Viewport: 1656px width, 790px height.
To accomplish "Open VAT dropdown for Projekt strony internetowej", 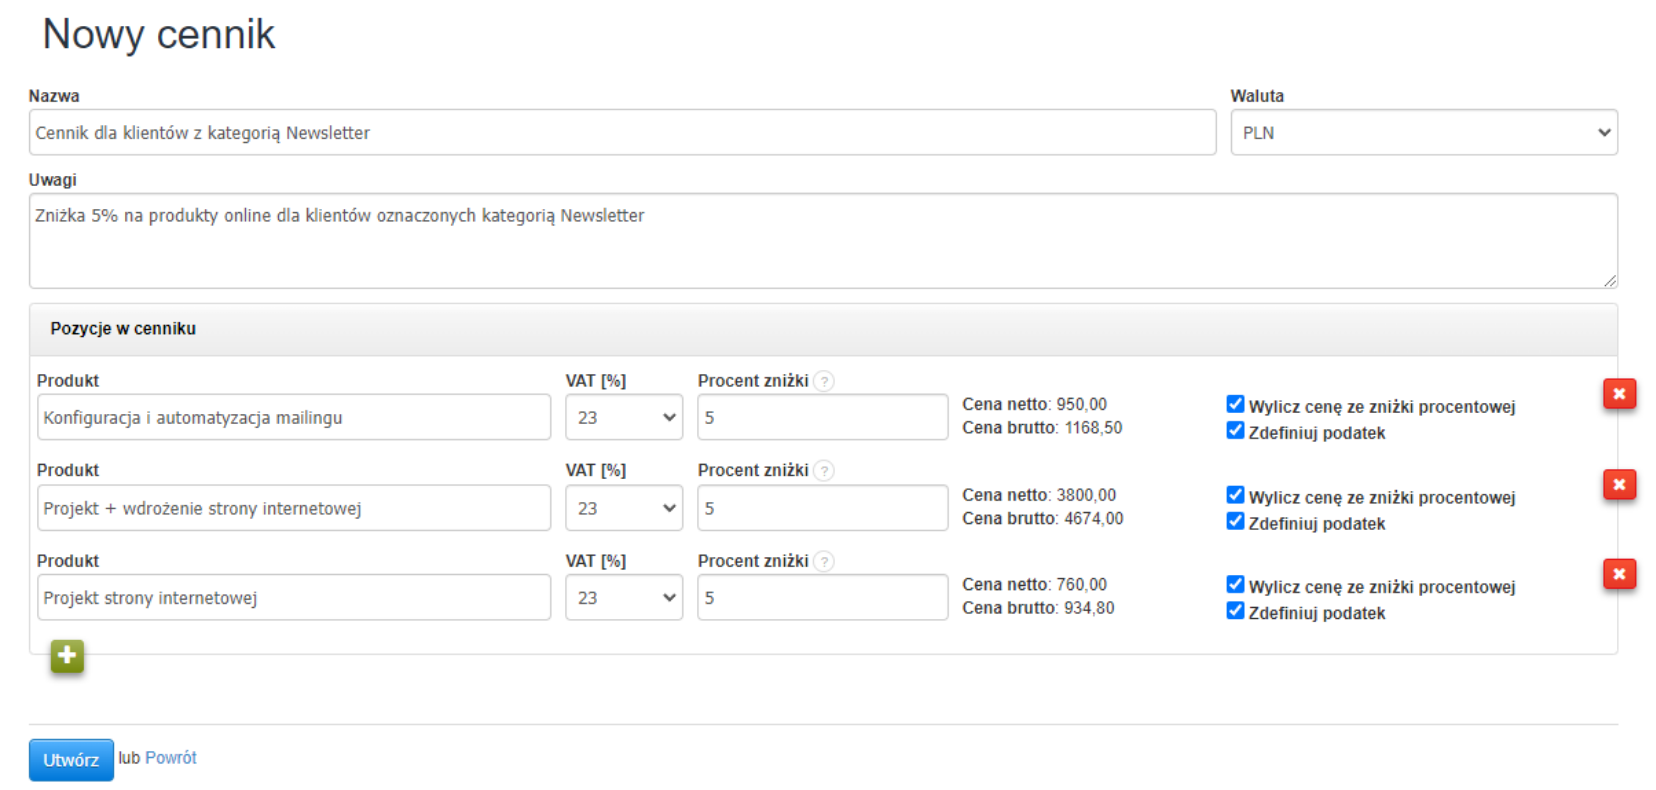I will (623, 598).
